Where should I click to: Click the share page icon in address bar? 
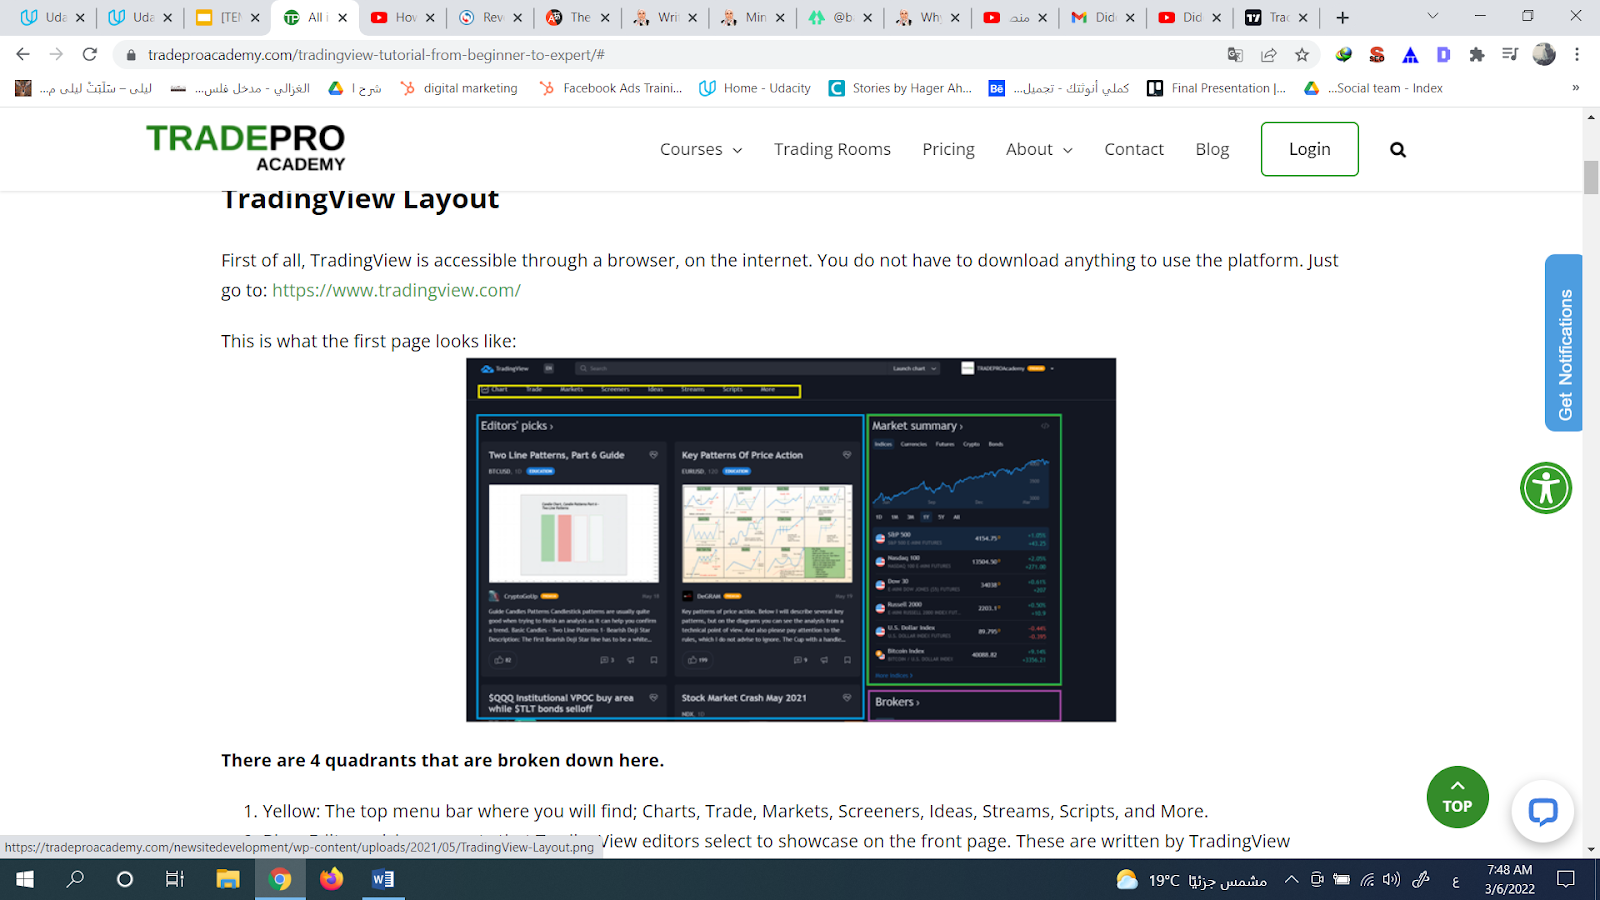point(1269,55)
